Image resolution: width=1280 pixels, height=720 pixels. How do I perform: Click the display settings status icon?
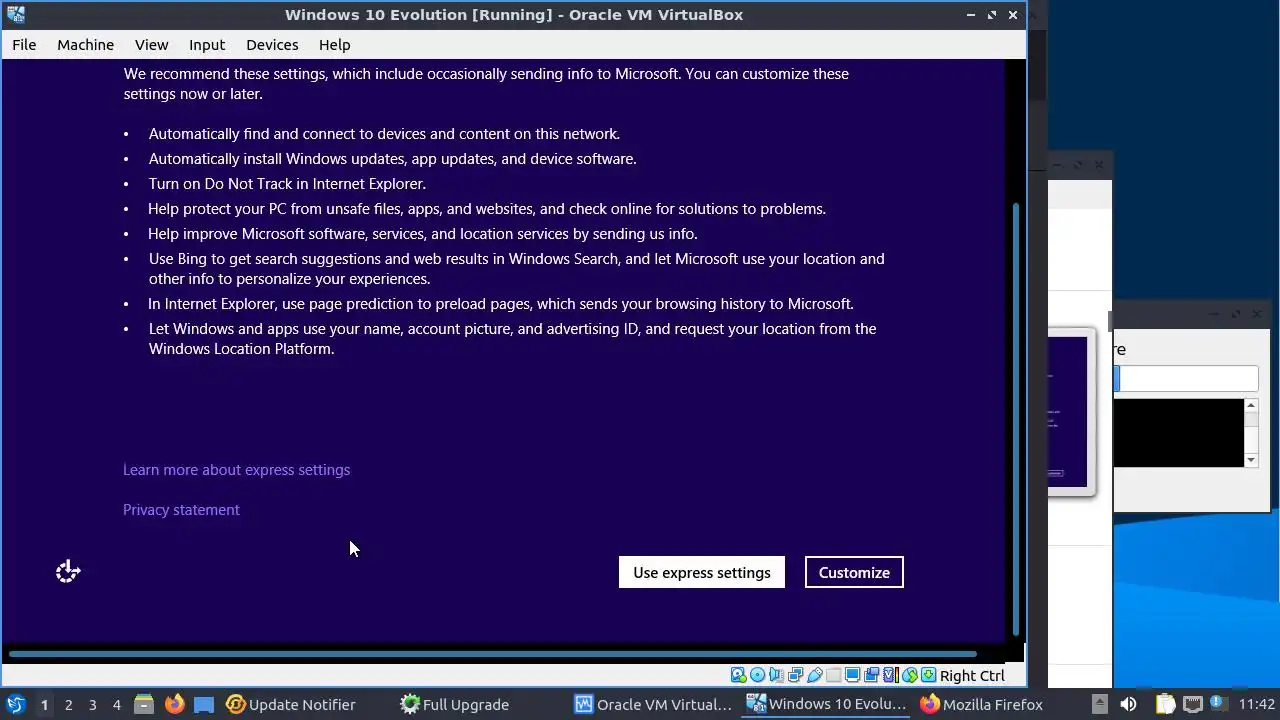pyautogui.click(x=852, y=675)
